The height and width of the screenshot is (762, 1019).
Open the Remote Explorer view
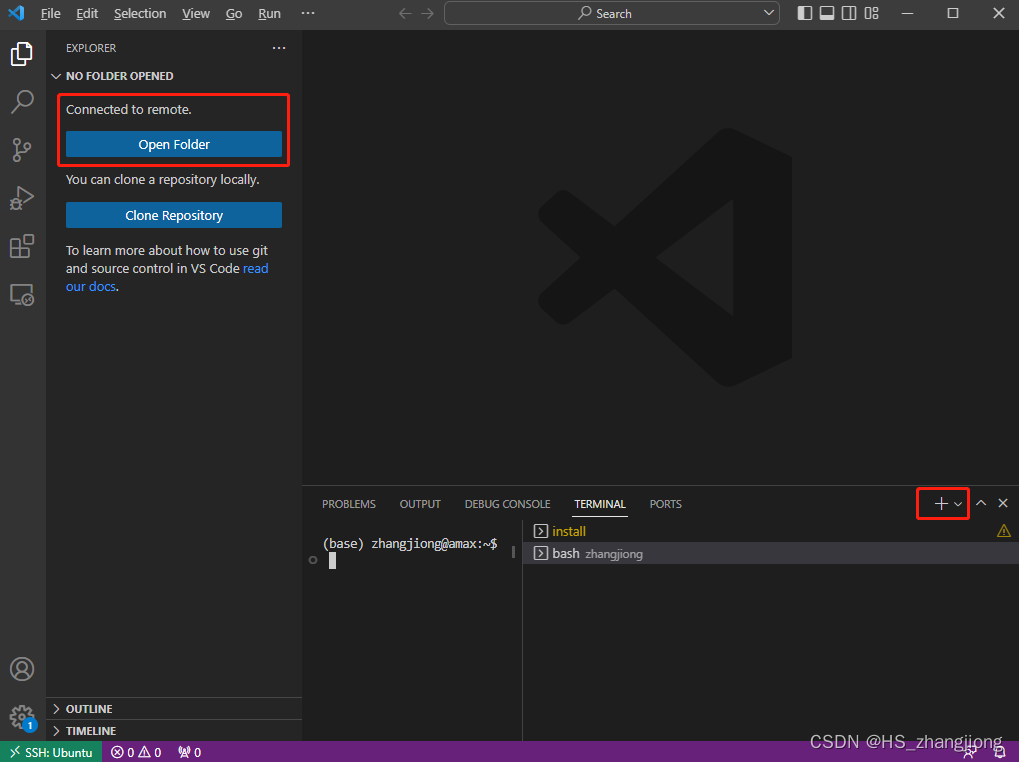tap(21, 295)
